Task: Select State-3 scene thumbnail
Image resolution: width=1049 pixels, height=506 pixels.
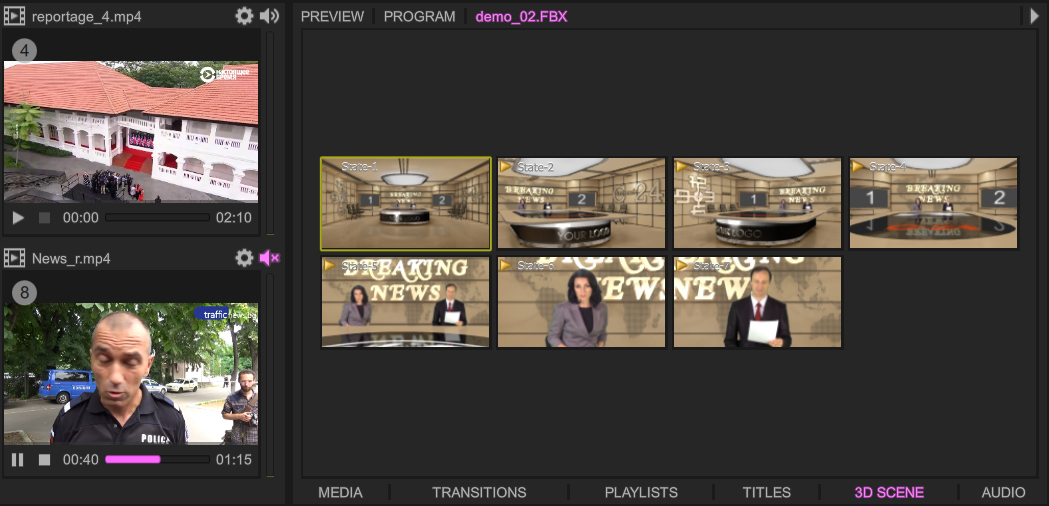Action: (757, 203)
